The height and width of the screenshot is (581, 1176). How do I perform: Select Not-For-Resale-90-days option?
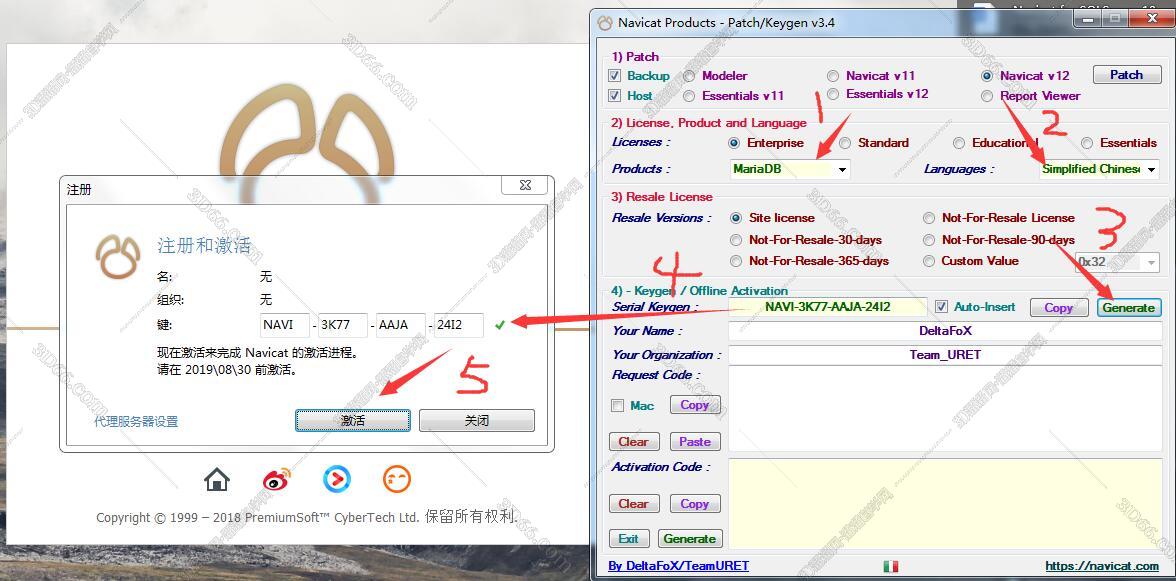(929, 240)
